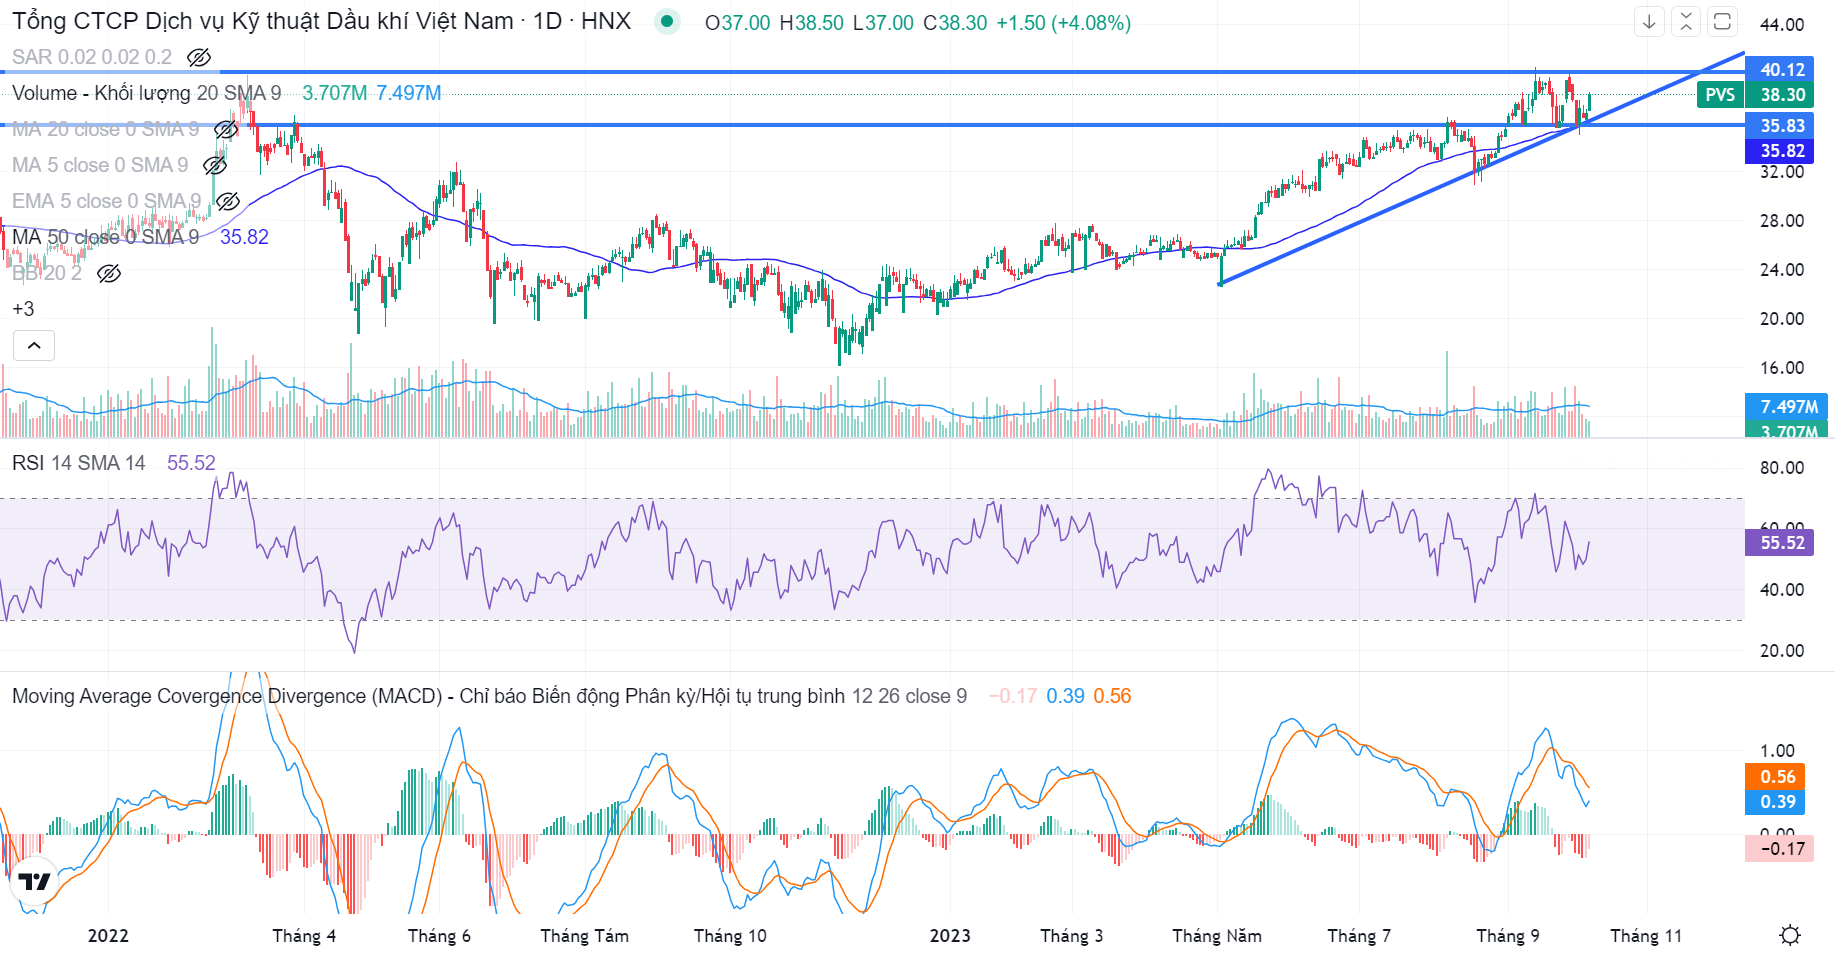Select the MA 50 close legend
1835x954 pixels.
click(x=105, y=237)
